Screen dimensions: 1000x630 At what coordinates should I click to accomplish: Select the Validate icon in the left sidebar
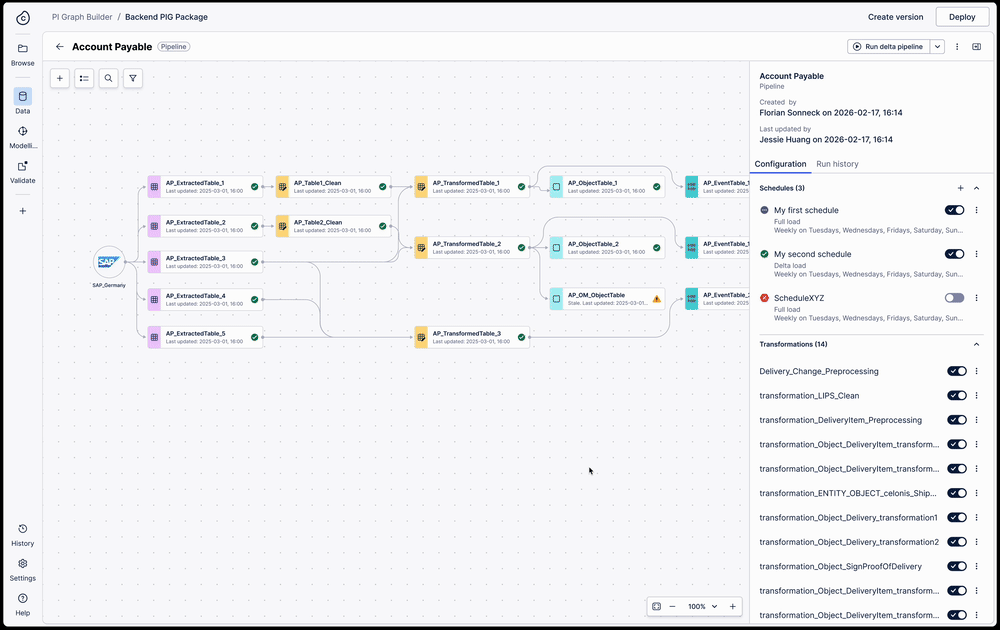pyautogui.click(x=22, y=167)
